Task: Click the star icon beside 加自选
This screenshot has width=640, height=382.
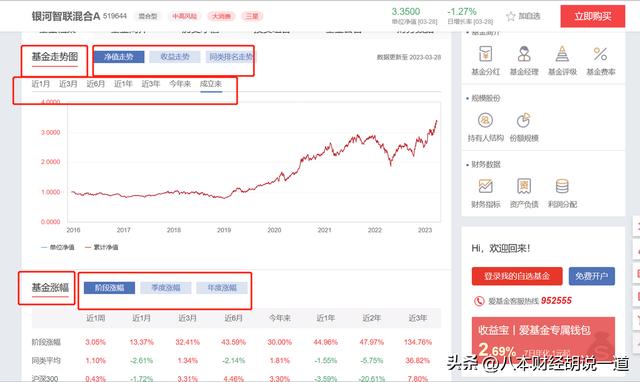Action: click(511, 16)
